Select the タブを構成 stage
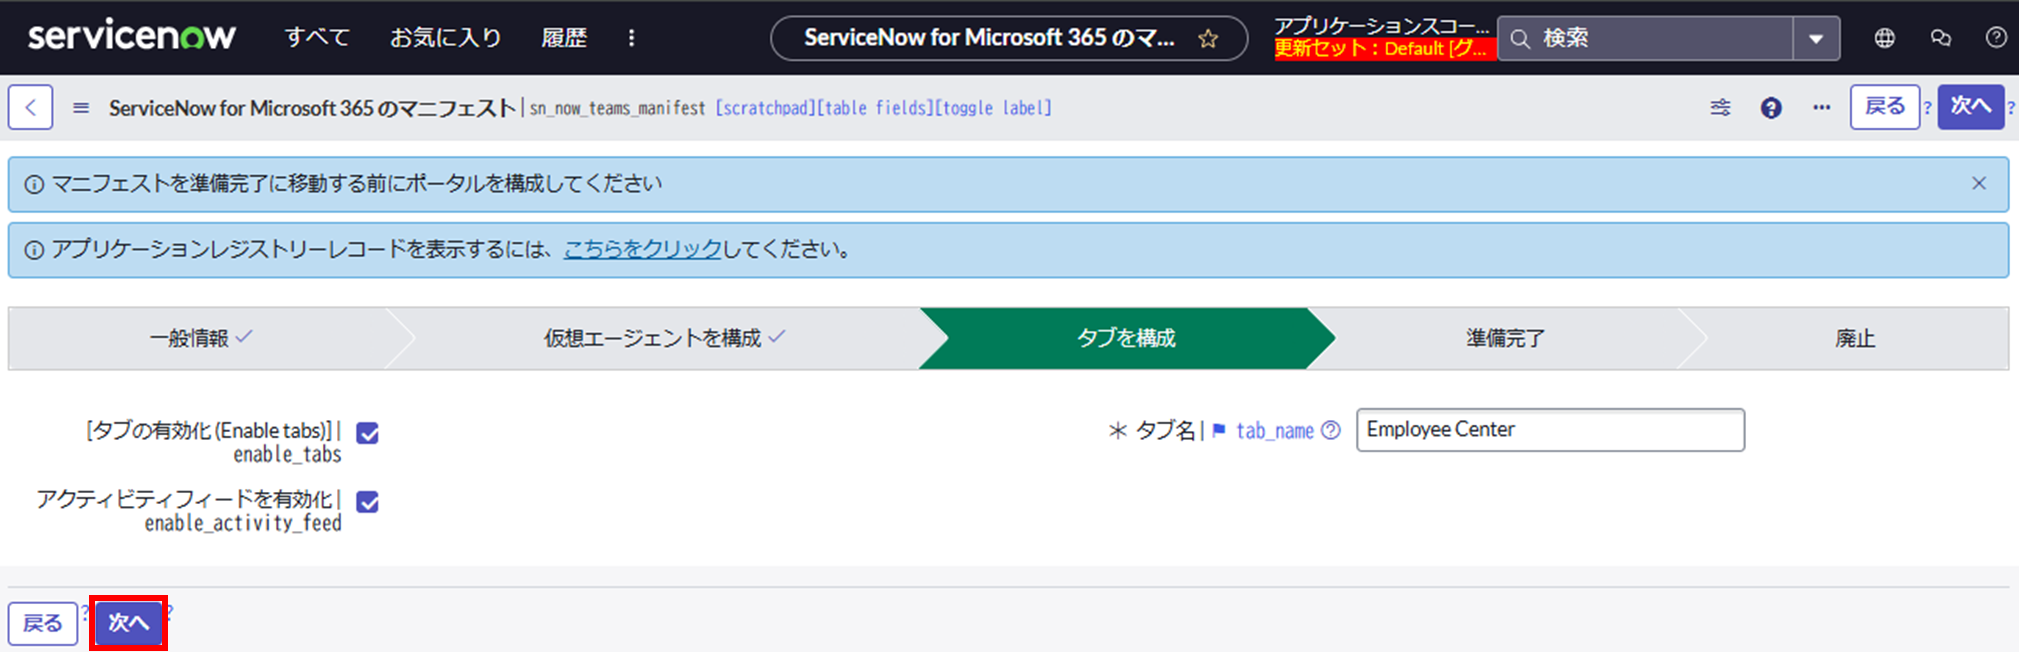The width and height of the screenshot is (2019, 652). (x=1126, y=338)
